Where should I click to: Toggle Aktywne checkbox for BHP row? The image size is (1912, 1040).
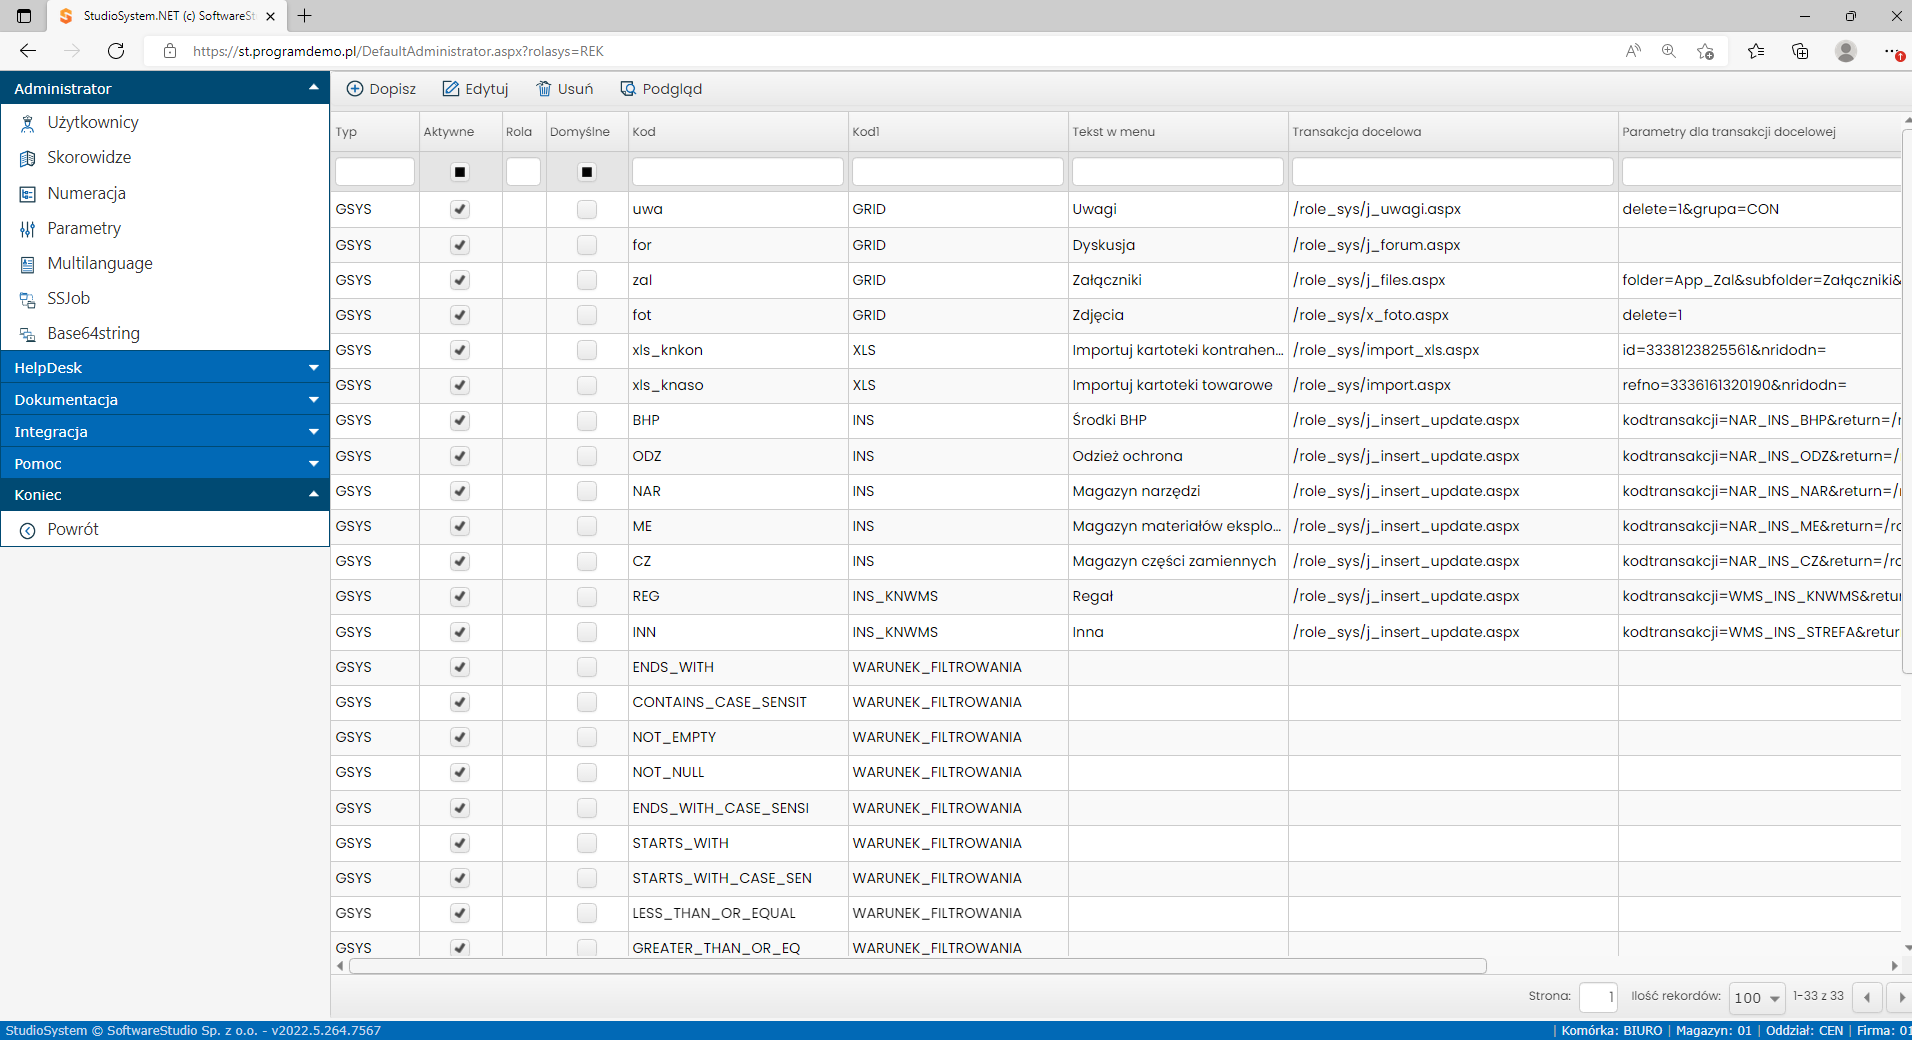pos(460,420)
